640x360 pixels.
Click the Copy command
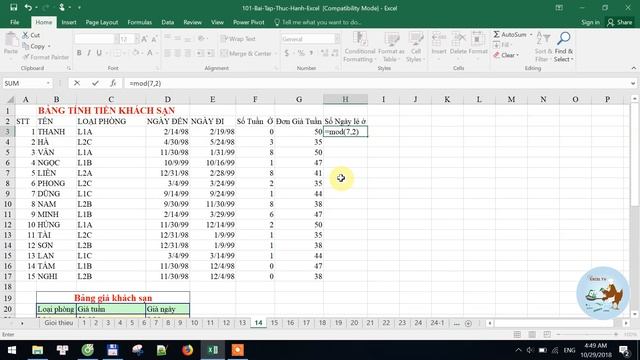pyautogui.click(x=36, y=46)
